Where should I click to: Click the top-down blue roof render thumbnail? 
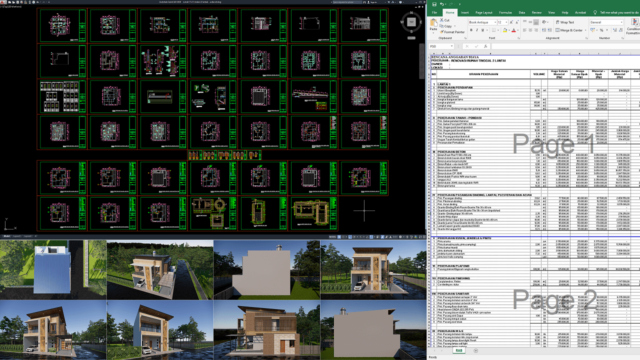coord(53,270)
